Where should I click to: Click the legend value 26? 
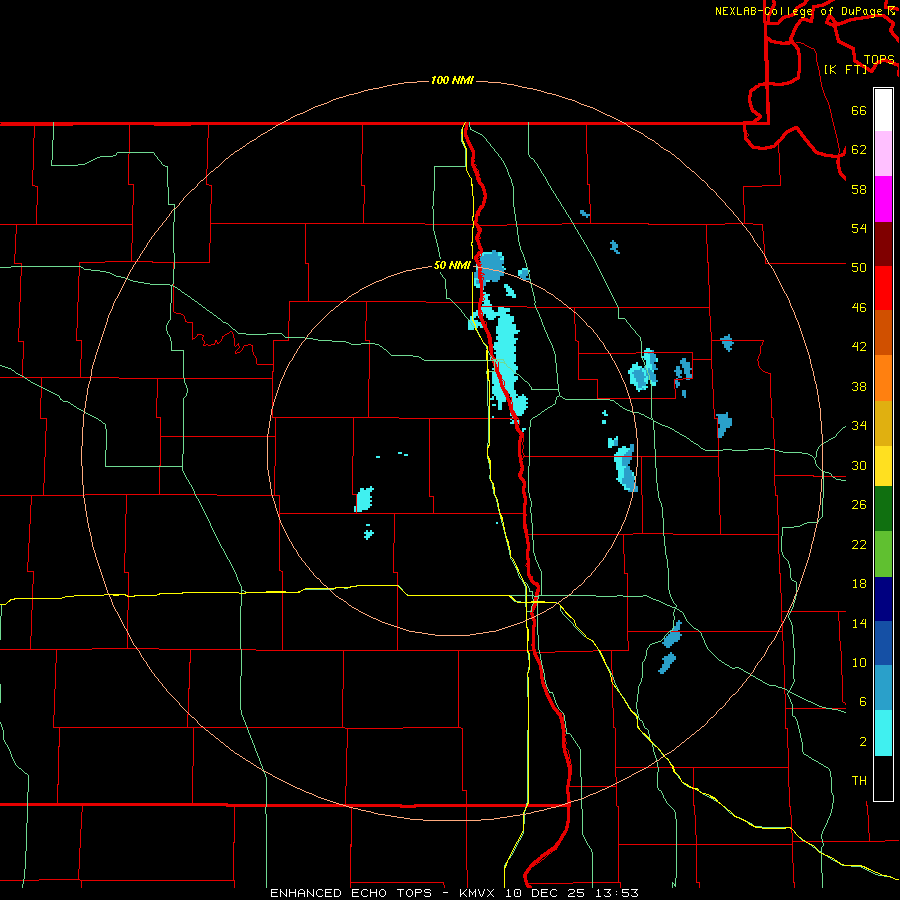point(859,505)
